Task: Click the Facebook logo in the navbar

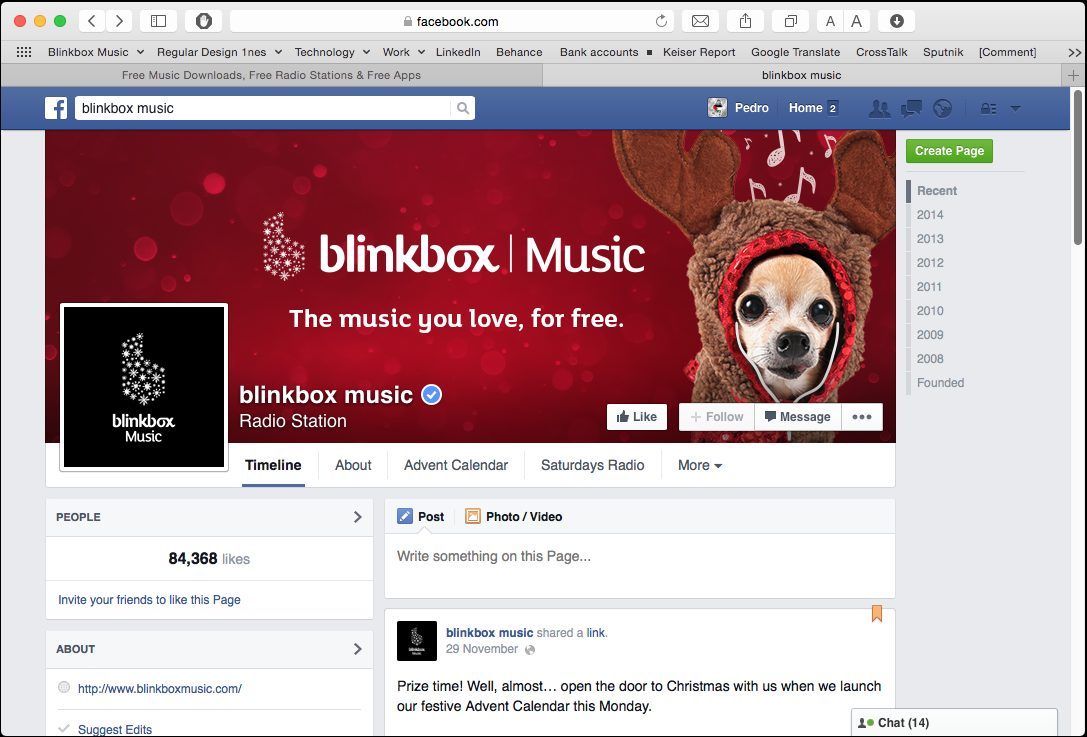Action: click(x=57, y=107)
